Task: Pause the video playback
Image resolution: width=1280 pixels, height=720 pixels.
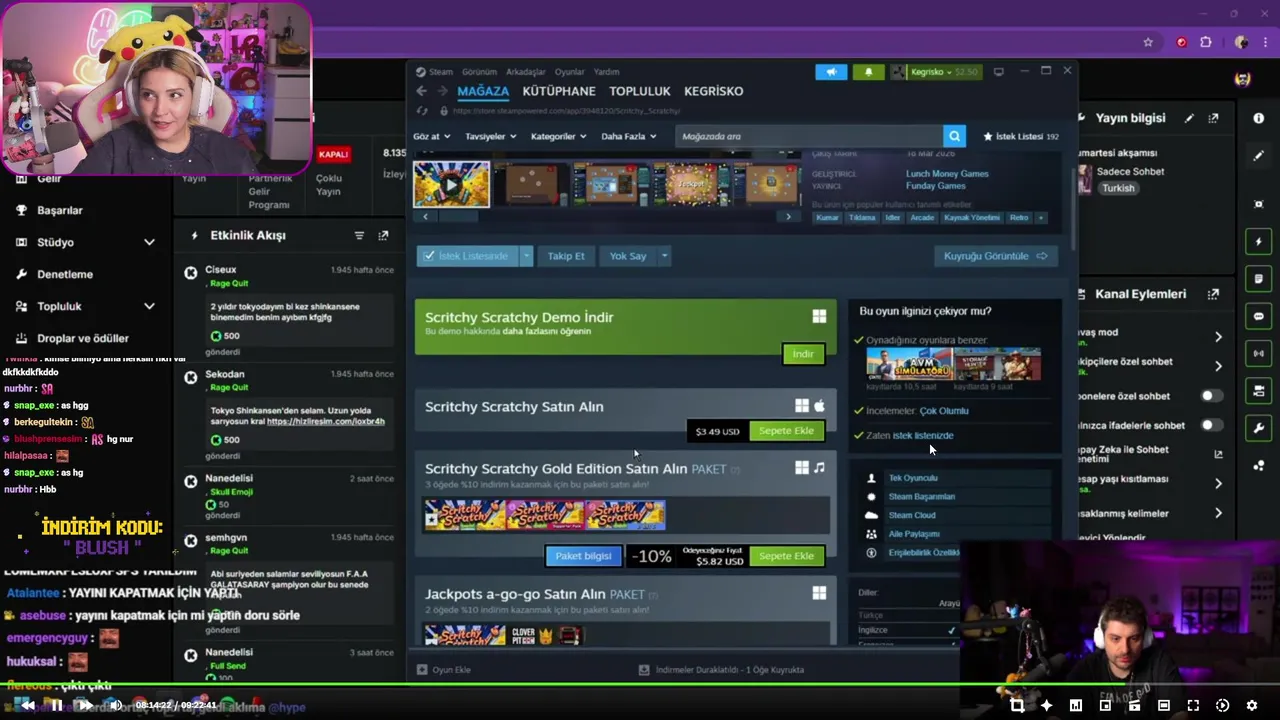Action: (56, 705)
